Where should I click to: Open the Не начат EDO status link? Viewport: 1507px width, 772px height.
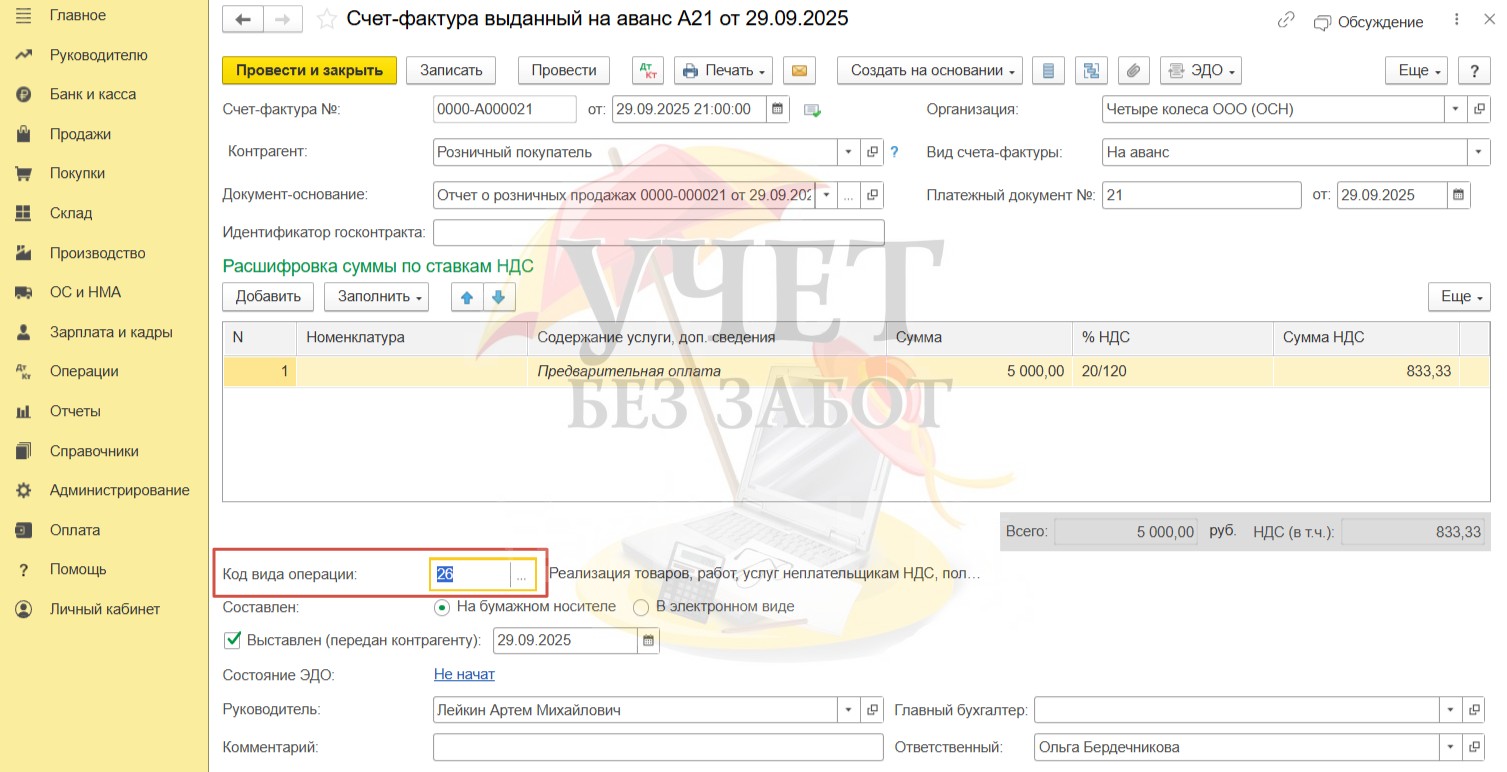(x=464, y=675)
